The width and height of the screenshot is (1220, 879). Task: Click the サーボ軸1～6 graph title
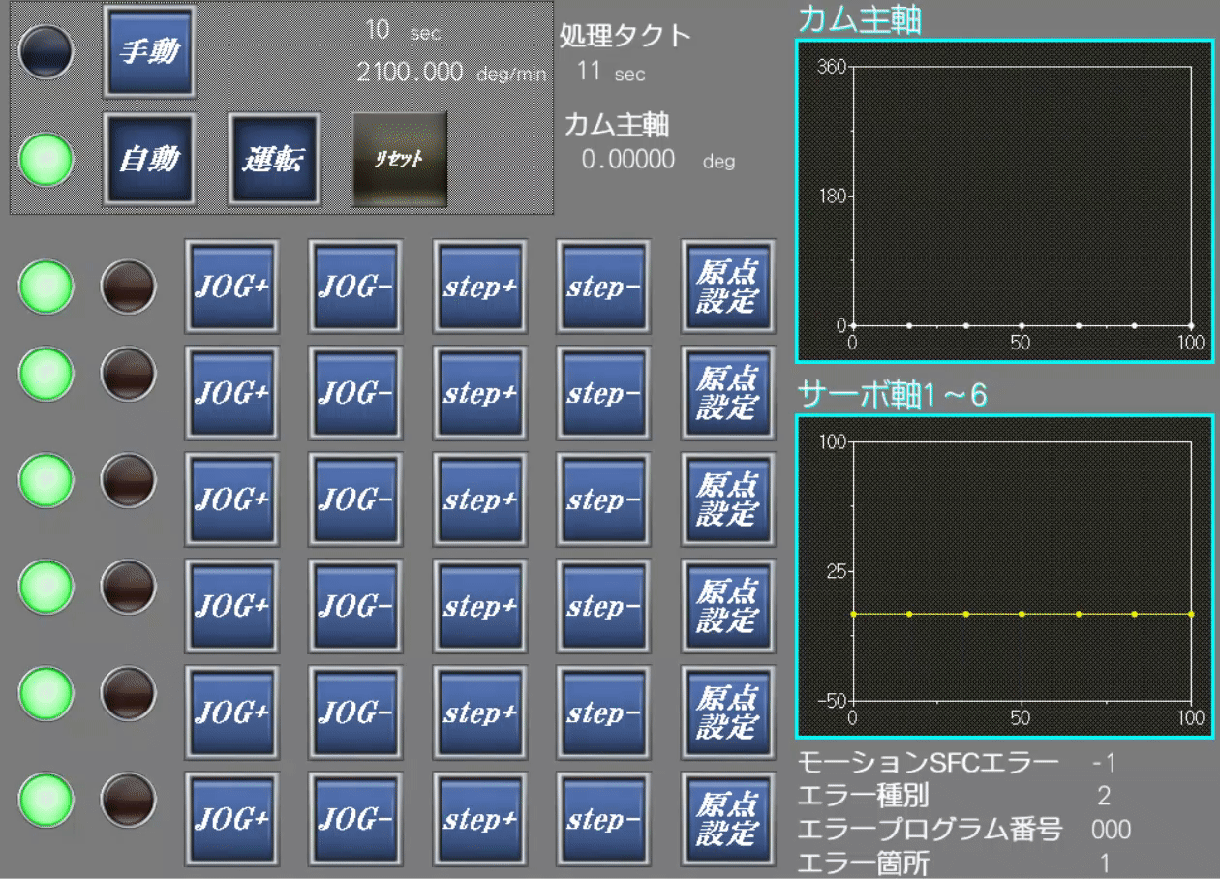(x=893, y=395)
